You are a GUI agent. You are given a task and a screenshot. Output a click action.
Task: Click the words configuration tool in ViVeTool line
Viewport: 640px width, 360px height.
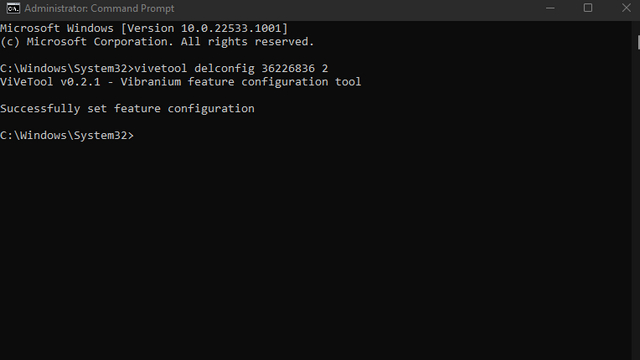pyautogui.click(x=301, y=82)
